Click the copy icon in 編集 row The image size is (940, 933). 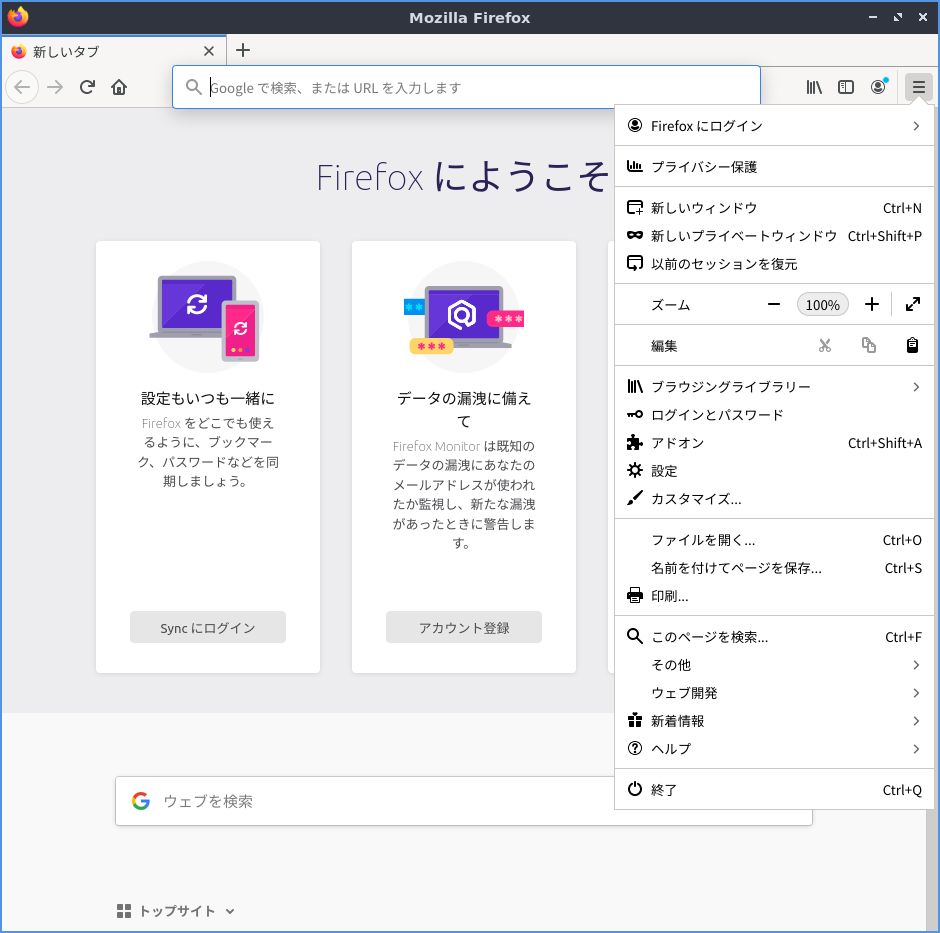(x=869, y=345)
